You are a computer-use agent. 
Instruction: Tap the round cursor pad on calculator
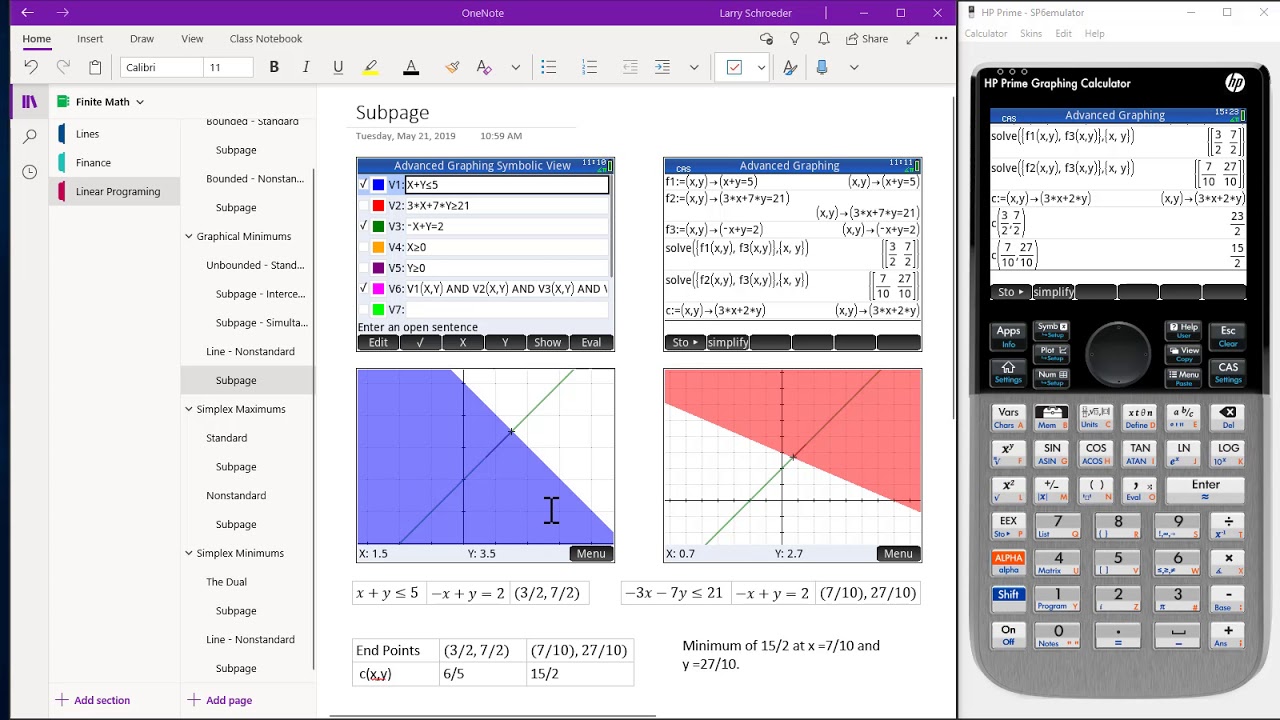(1118, 354)
